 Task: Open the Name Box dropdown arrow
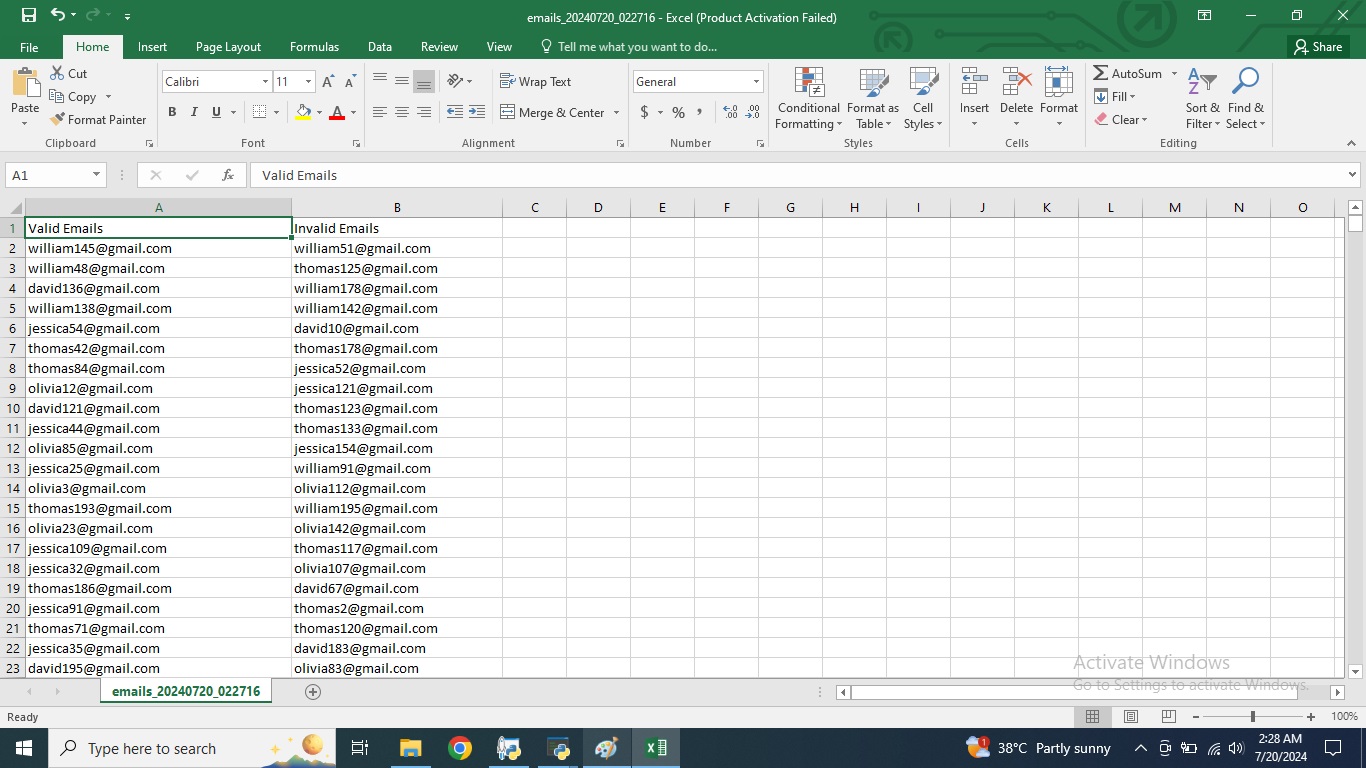click(x=96, y=175)
